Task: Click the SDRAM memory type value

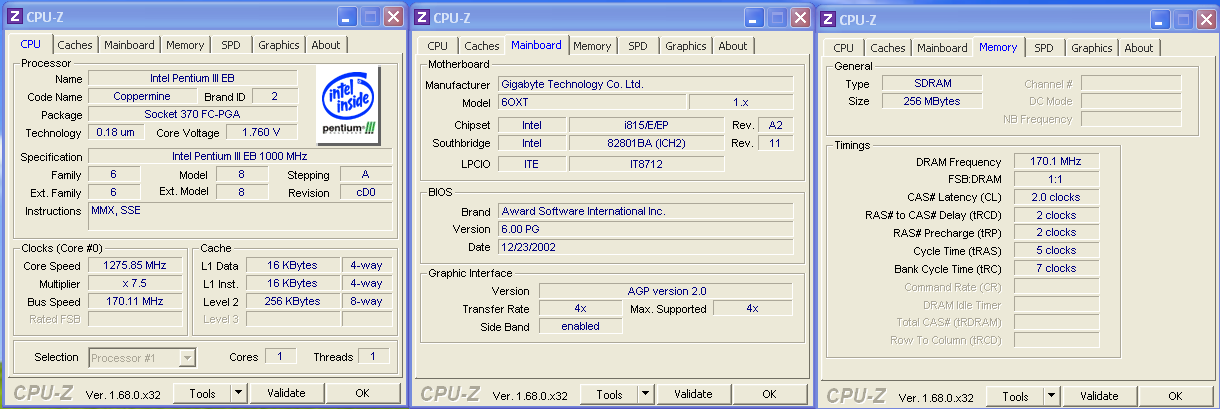Action: click(932, 84)
